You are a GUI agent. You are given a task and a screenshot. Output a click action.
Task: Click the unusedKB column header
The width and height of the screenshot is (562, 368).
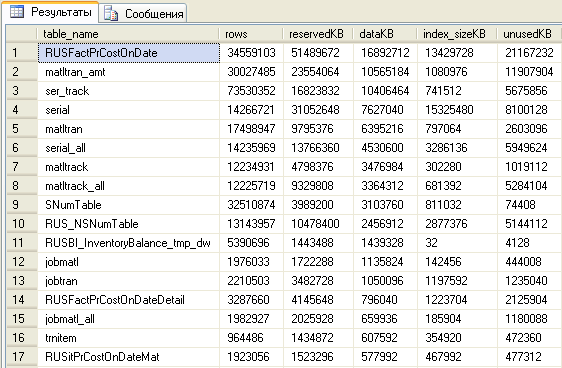pyautogui.click(x=529, y=34)
